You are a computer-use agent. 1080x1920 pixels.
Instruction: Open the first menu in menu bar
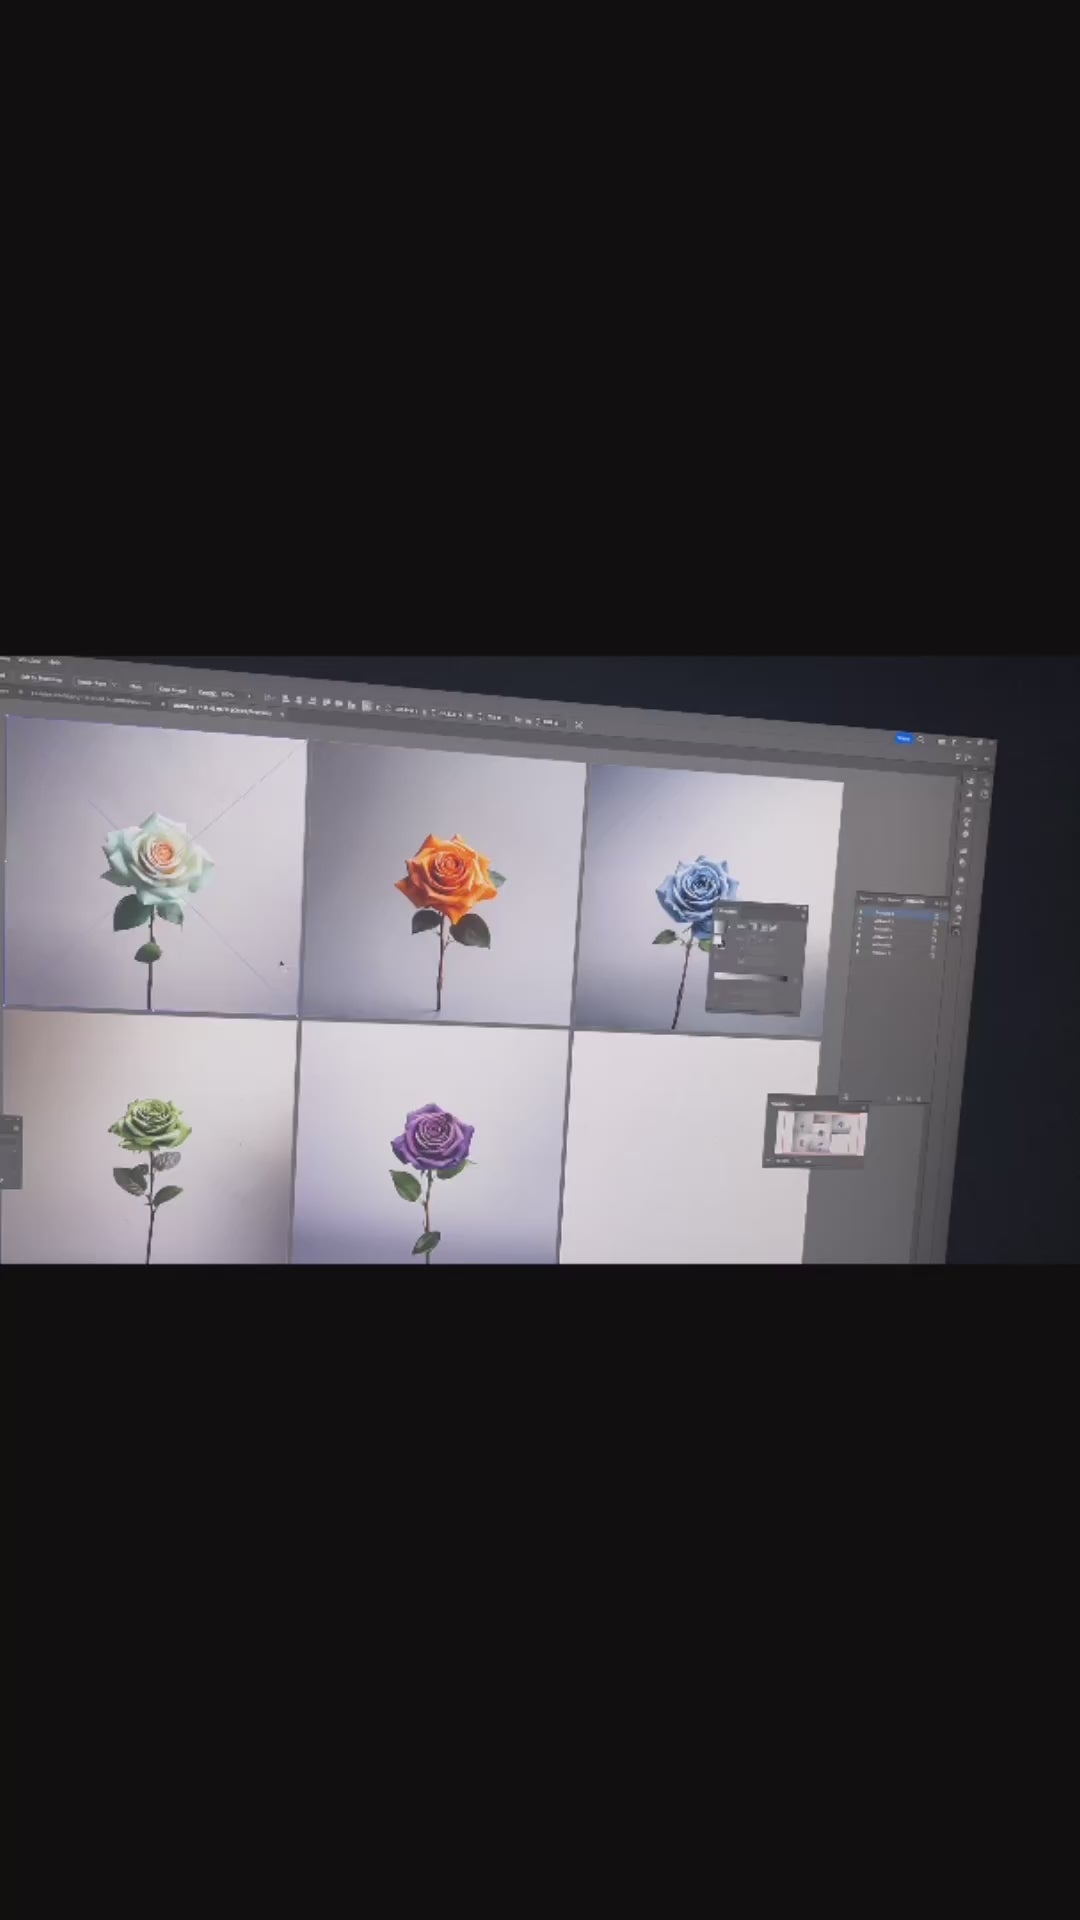point(5,660)
